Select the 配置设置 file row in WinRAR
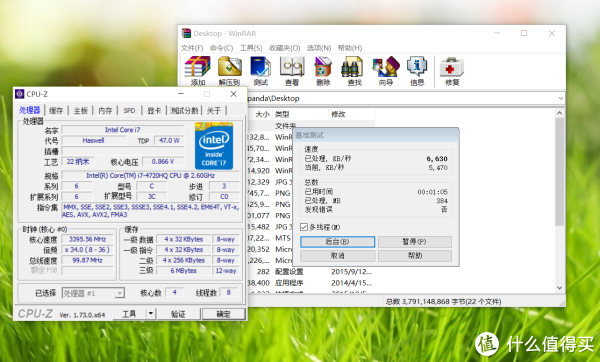600x362 pixels. pos(310,272)
